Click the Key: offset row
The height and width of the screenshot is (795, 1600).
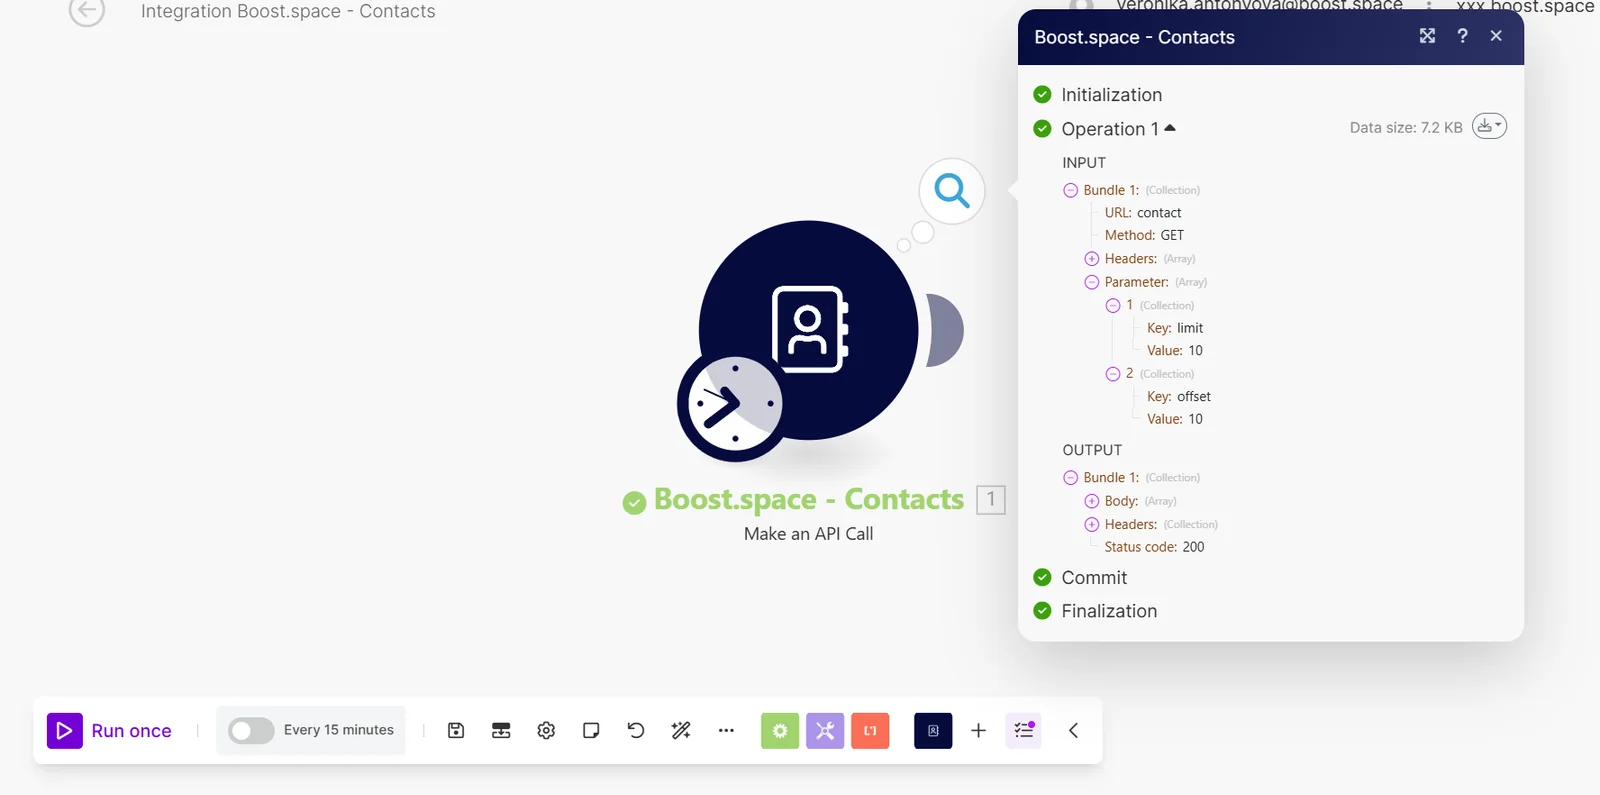coord(1179,397)
